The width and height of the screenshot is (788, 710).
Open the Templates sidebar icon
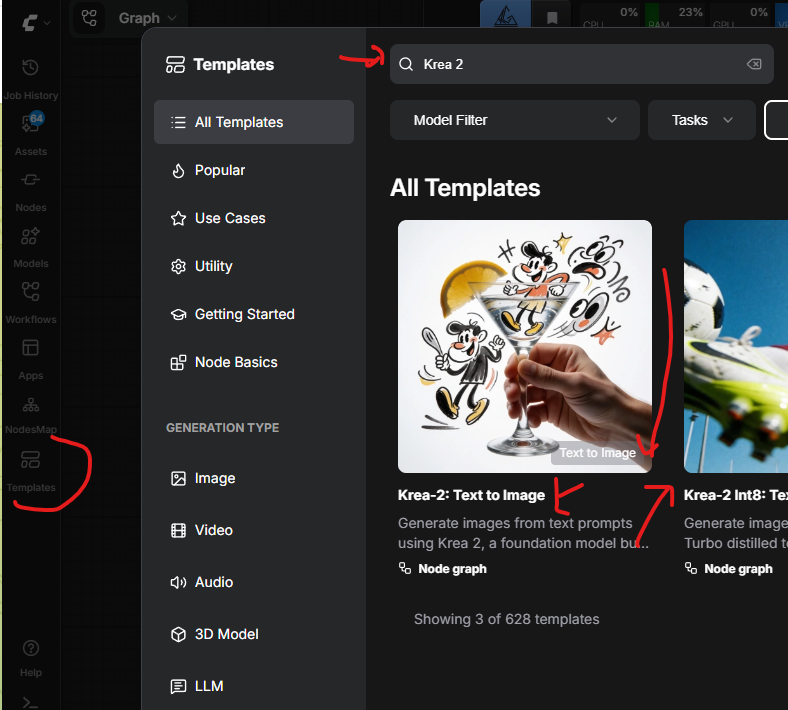point(31,460)
